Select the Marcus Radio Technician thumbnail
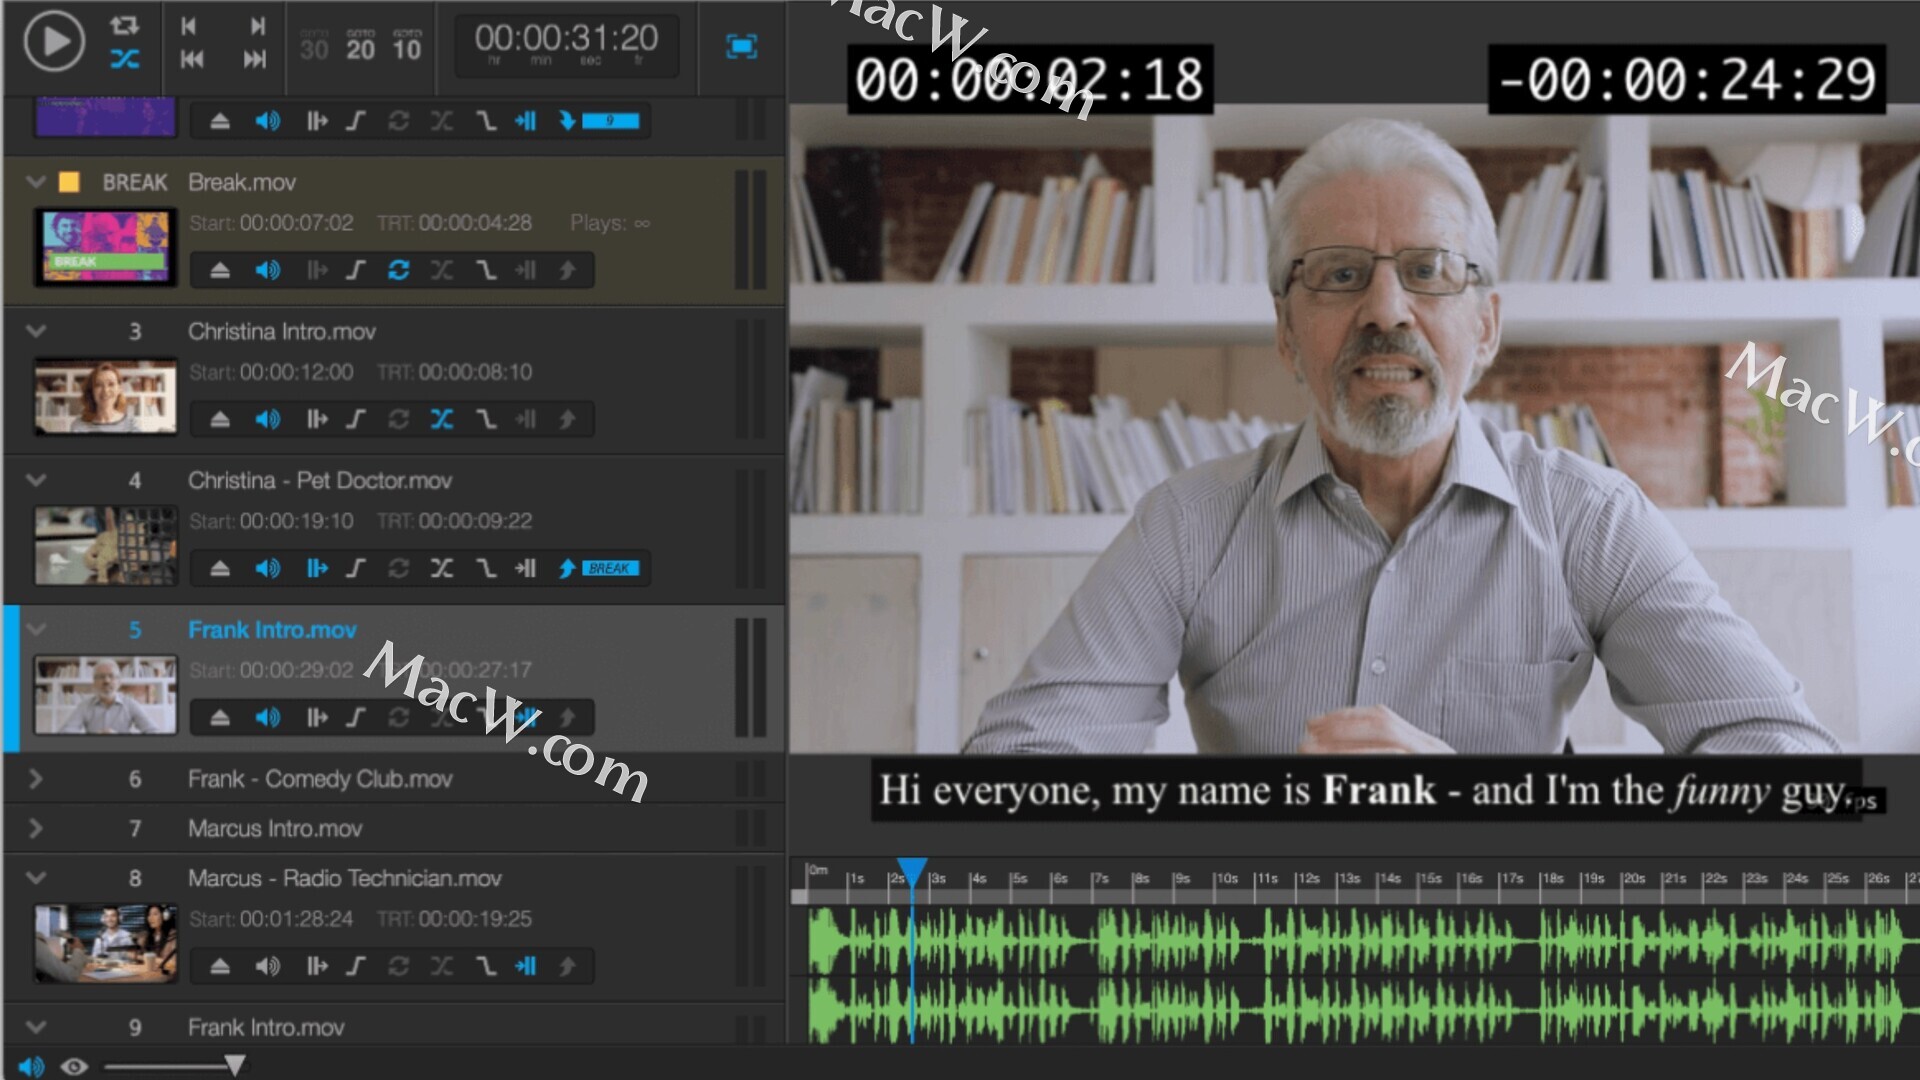1920x1080 pixels. tap(106, 942)
